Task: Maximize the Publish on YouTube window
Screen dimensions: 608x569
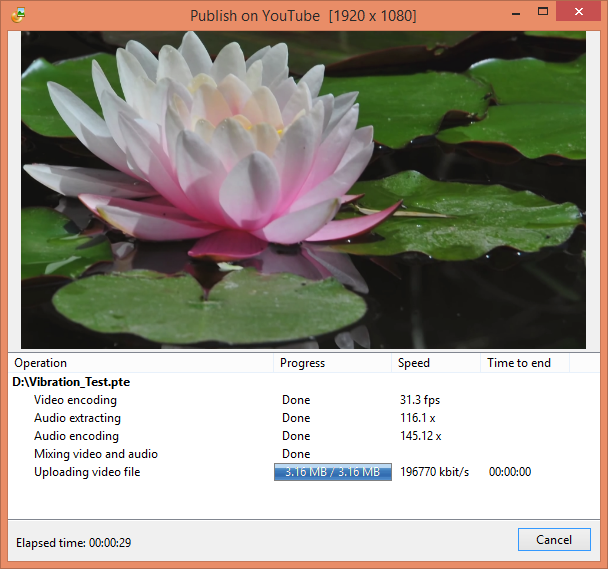Action: [543, 13]
